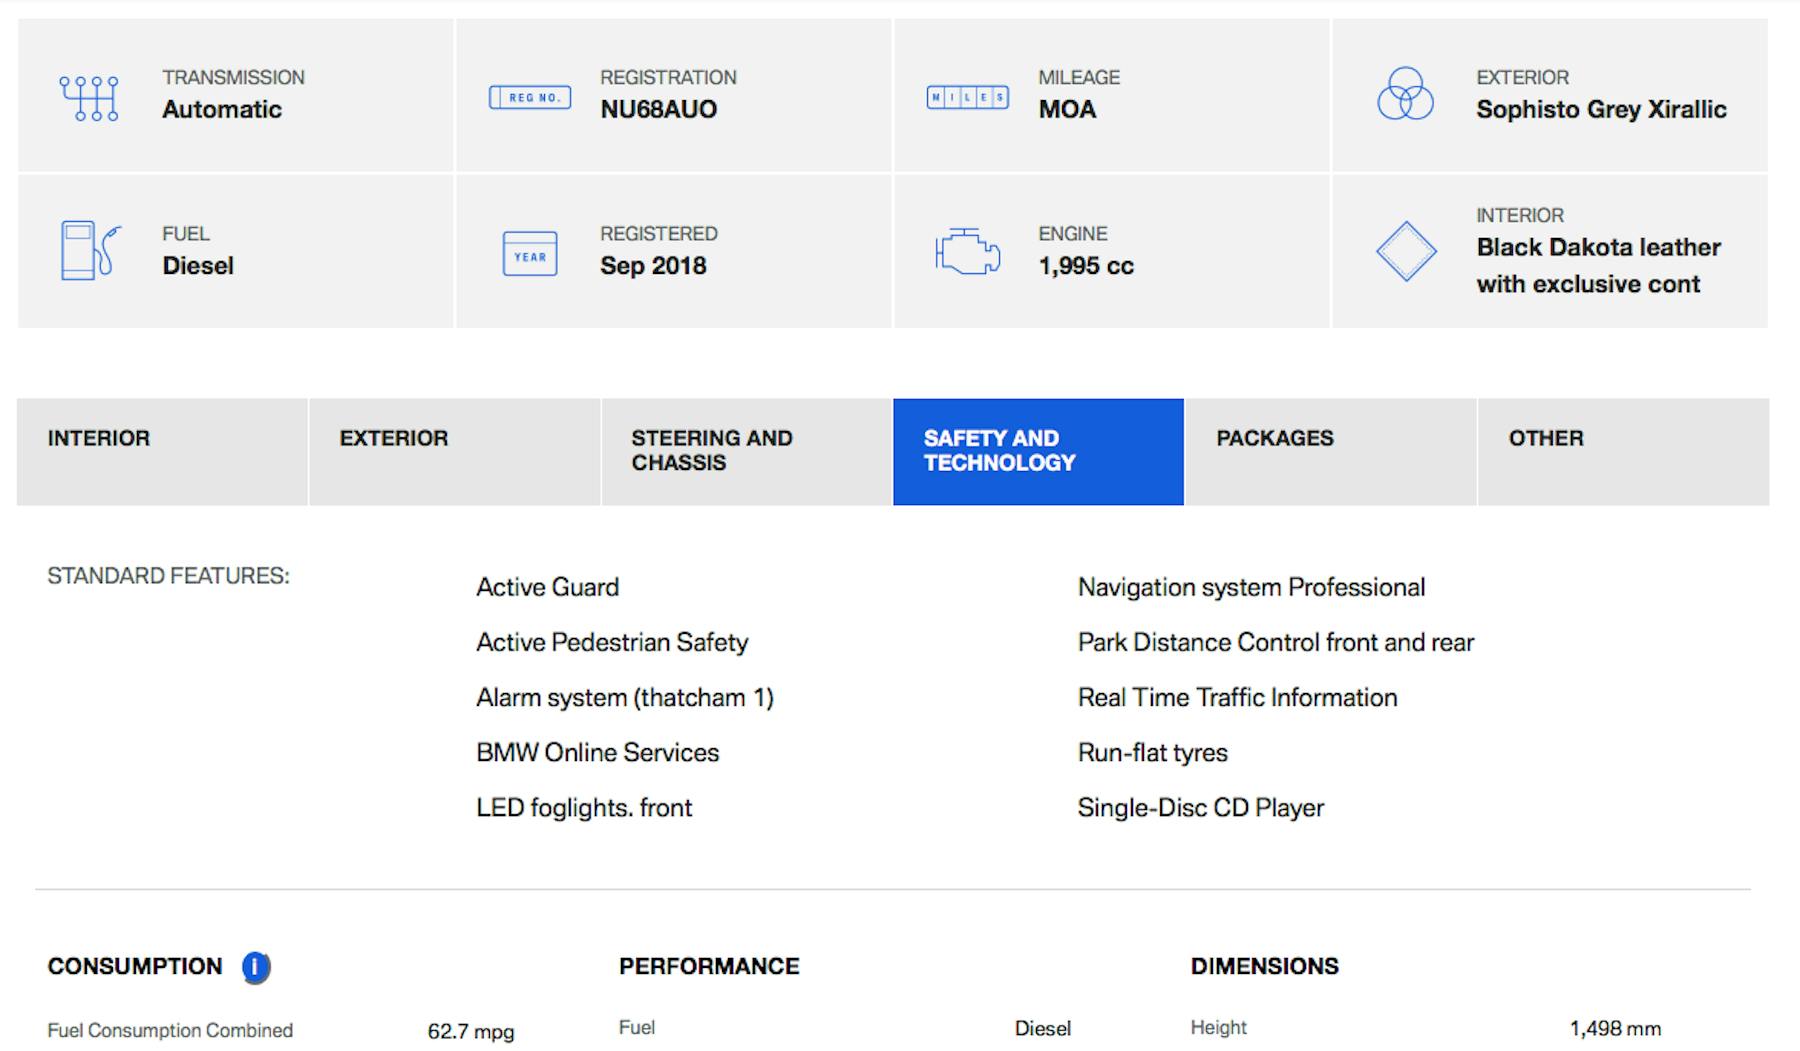Viewport: 1800px width, 1051px height.
Task: Click the Sep 2018 registered date
Action: pos(653,266)
